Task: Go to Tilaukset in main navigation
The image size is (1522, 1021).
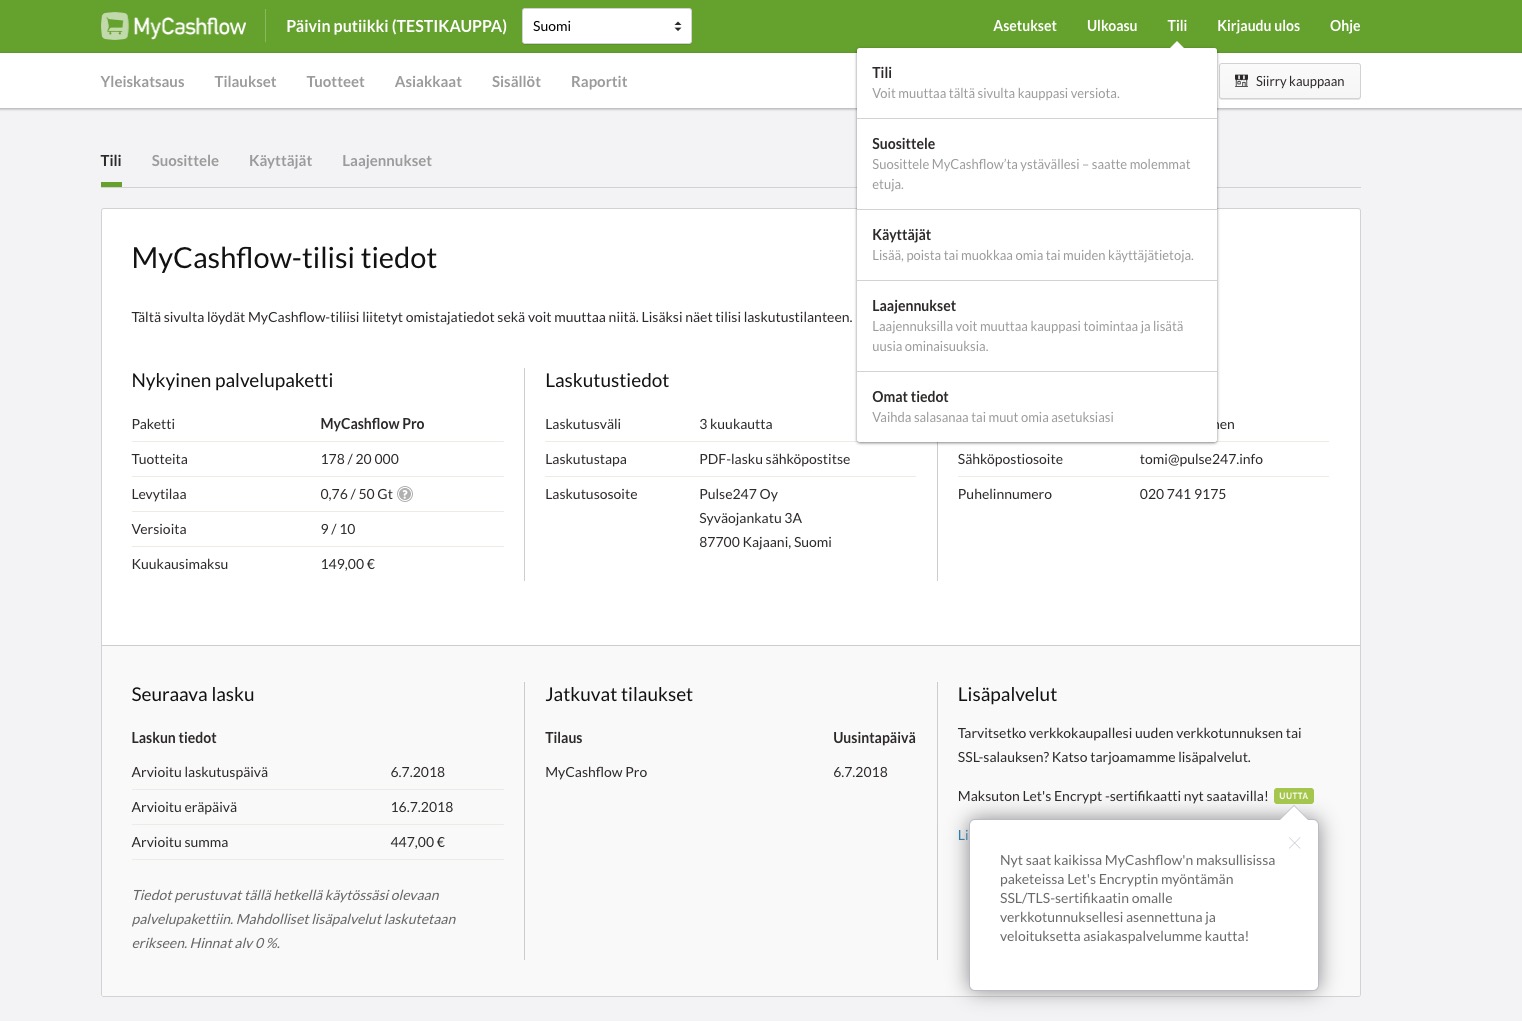Action: [245, 82]
